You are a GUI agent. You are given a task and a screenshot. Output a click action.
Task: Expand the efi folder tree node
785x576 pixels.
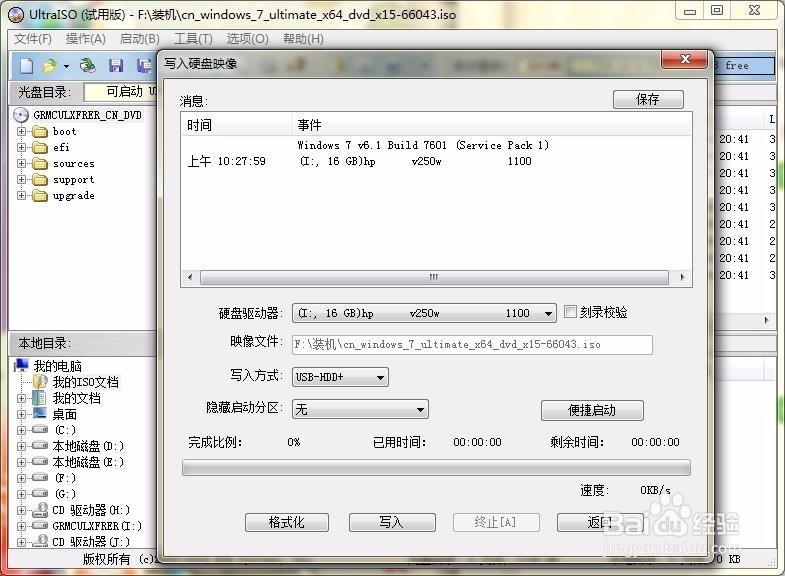[x=21, y=148]
